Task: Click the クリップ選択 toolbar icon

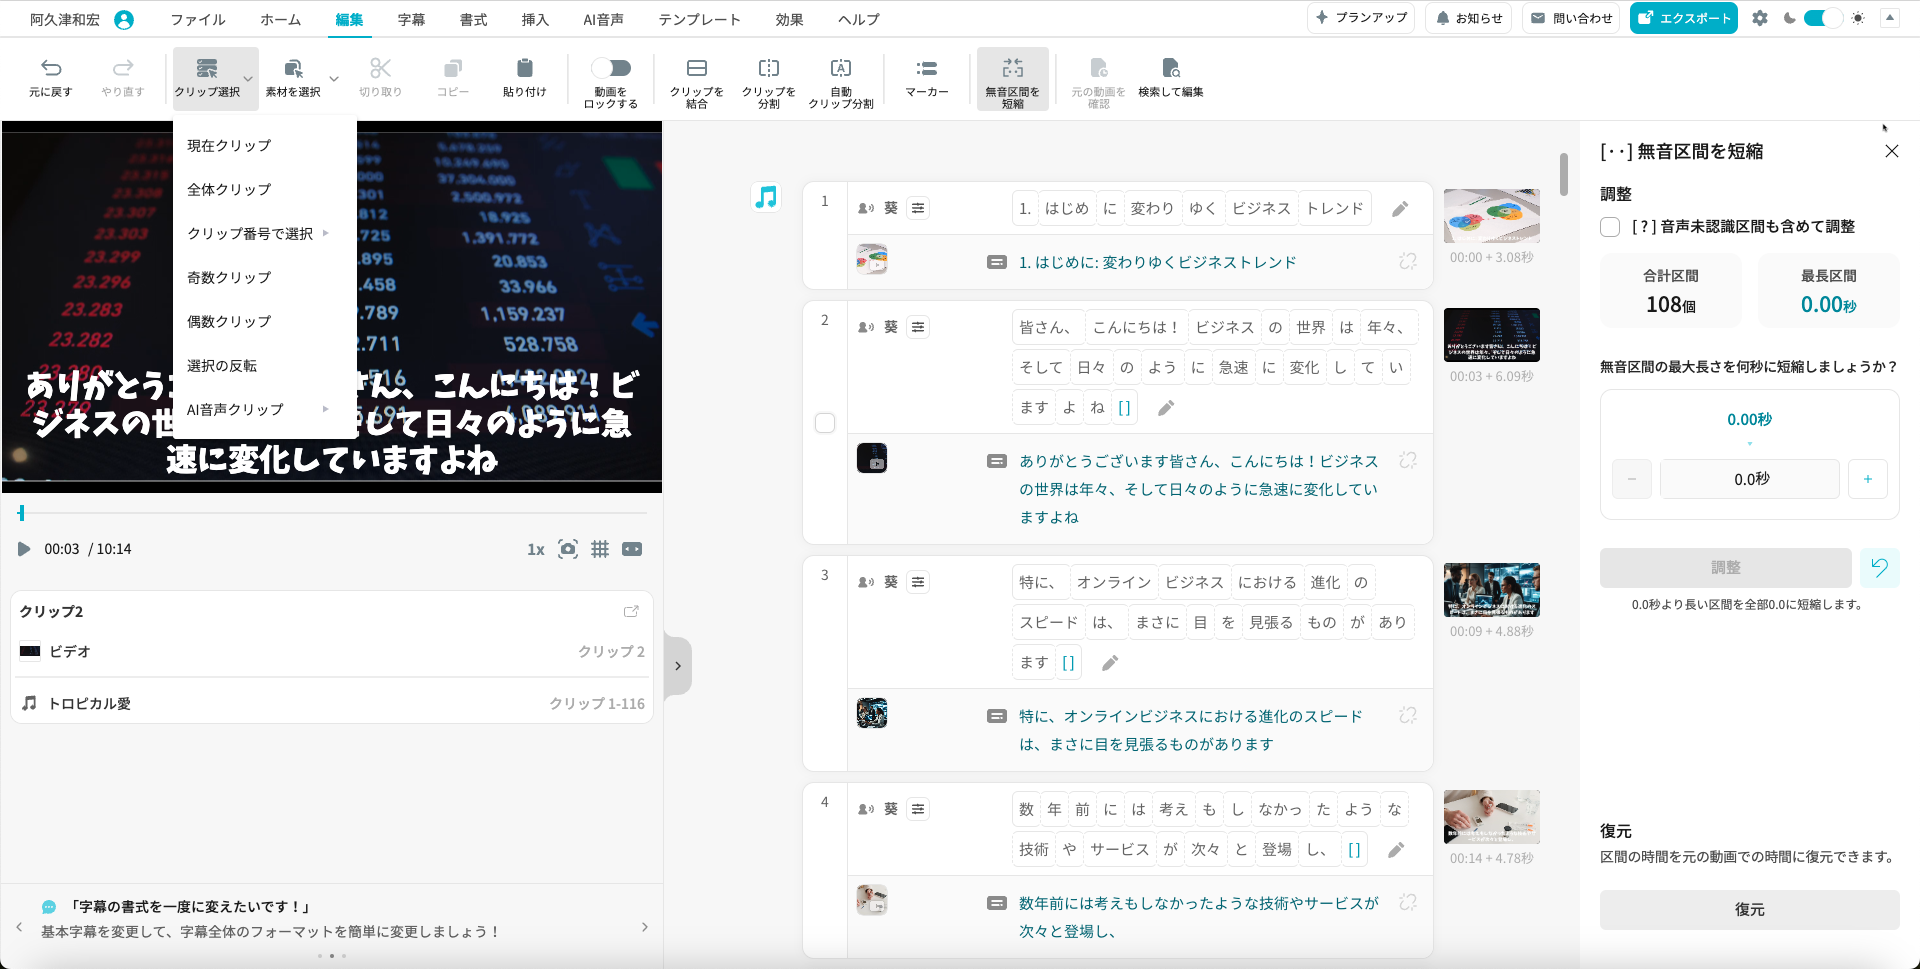Action: point(207,68)
